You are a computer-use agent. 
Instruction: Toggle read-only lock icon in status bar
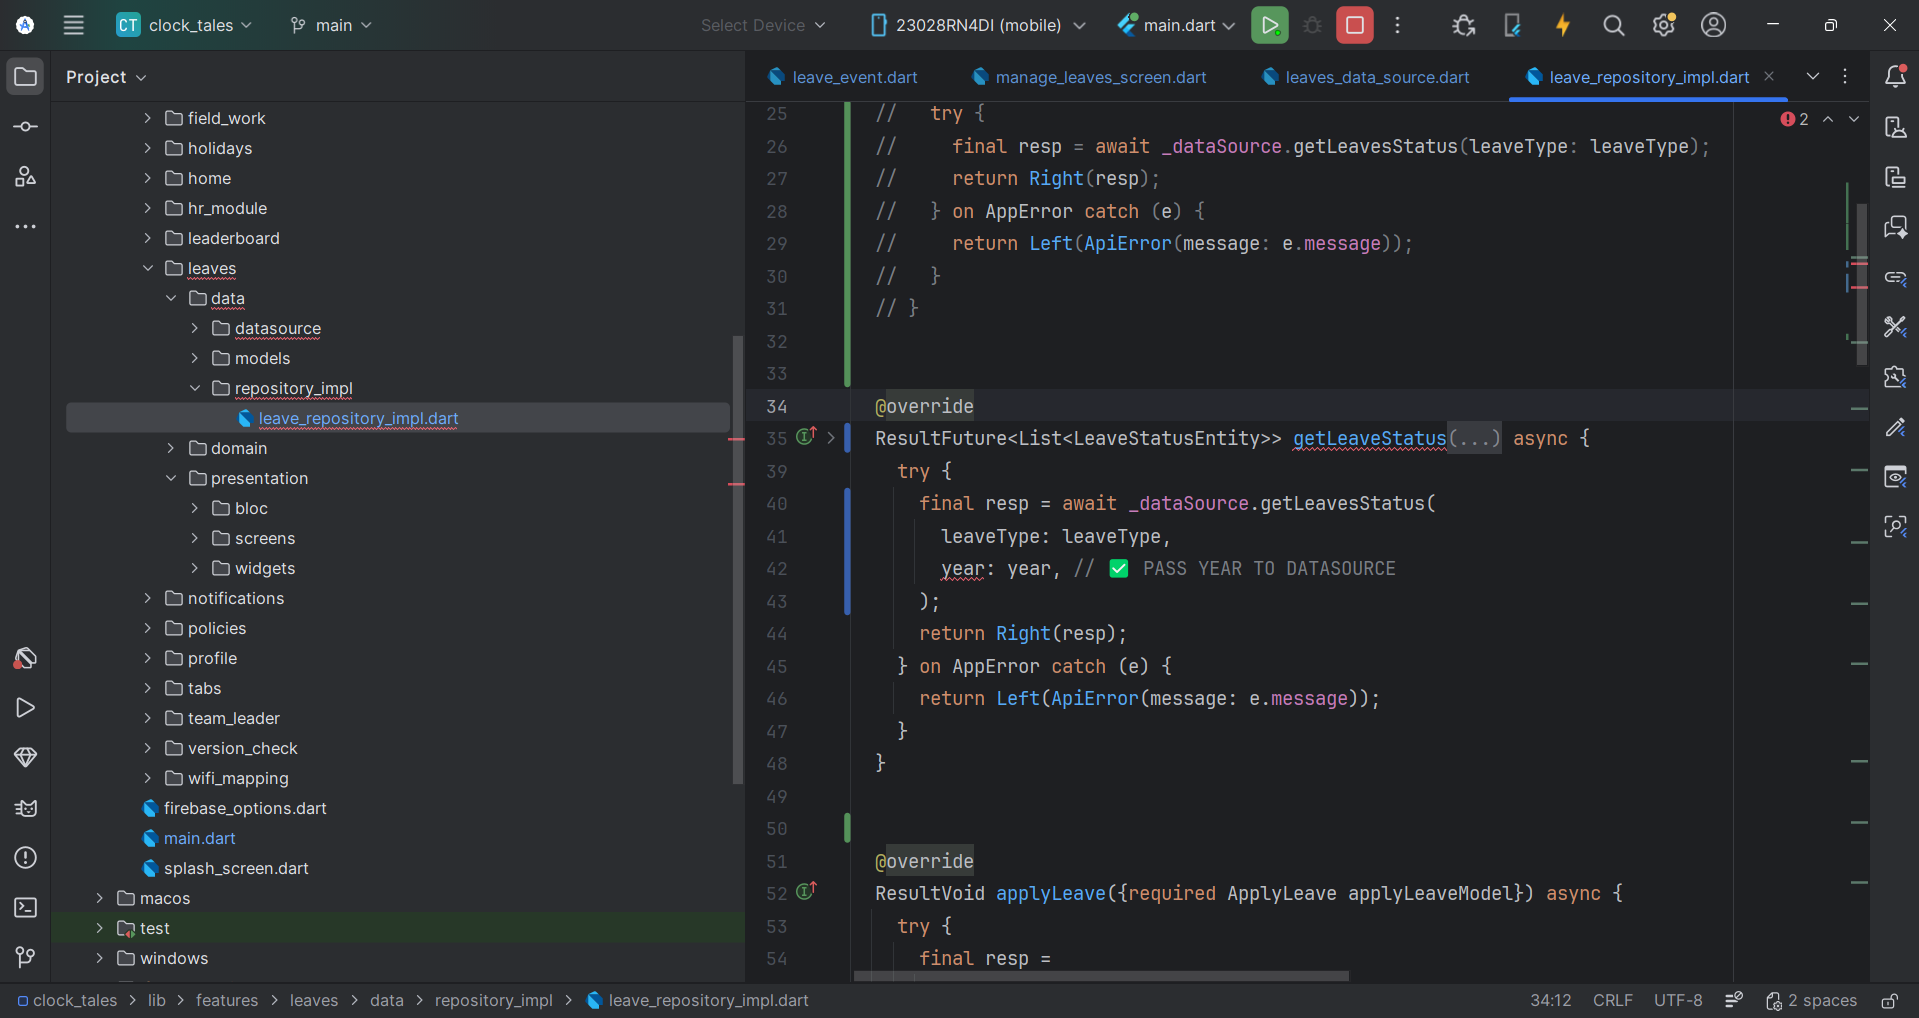coord(1889,1000)
